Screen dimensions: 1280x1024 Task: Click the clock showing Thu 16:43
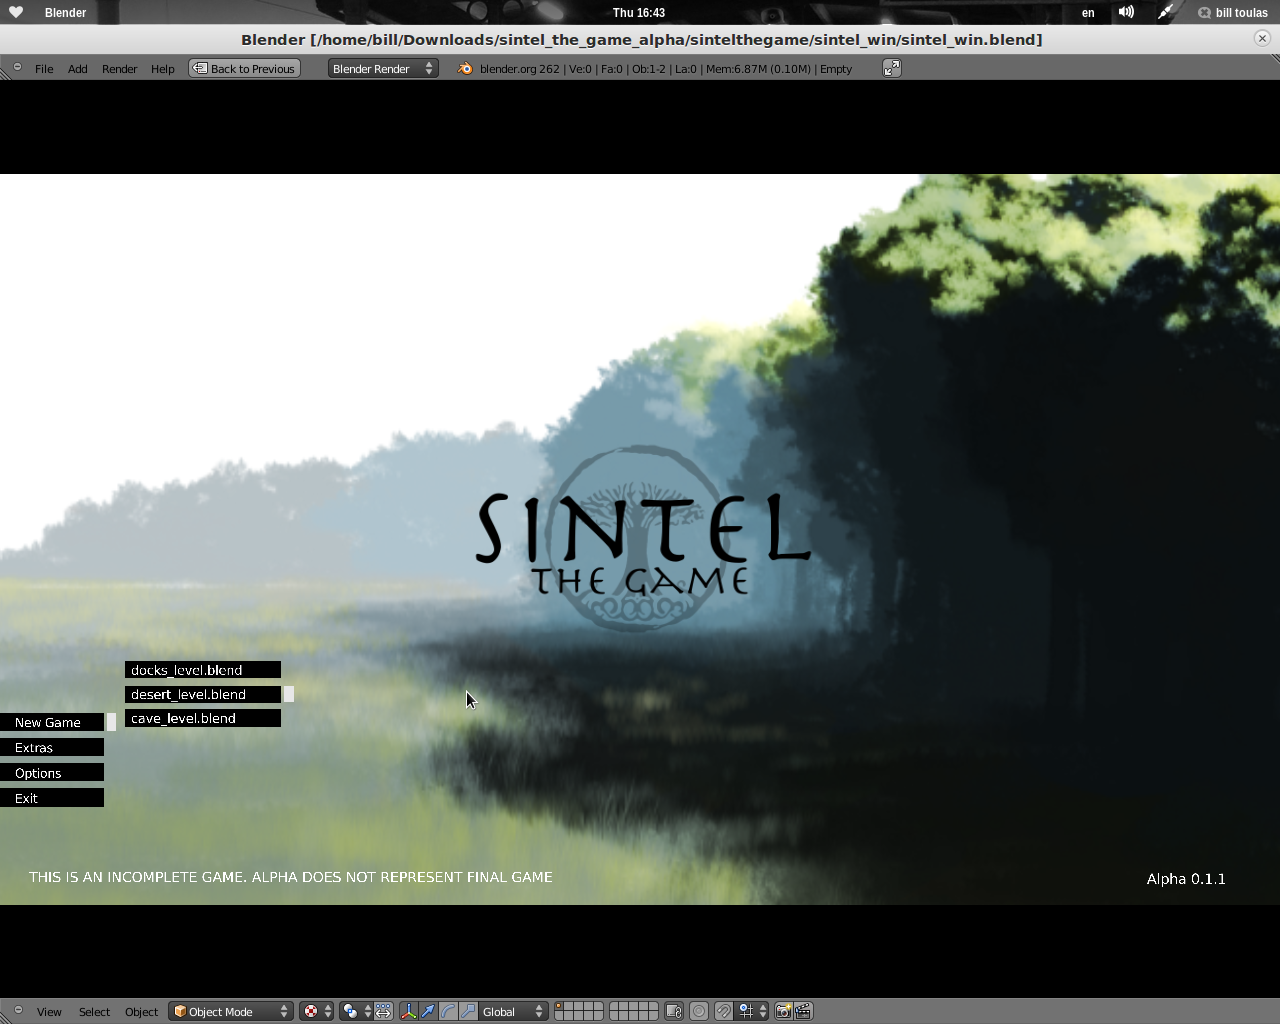(639, 13)
